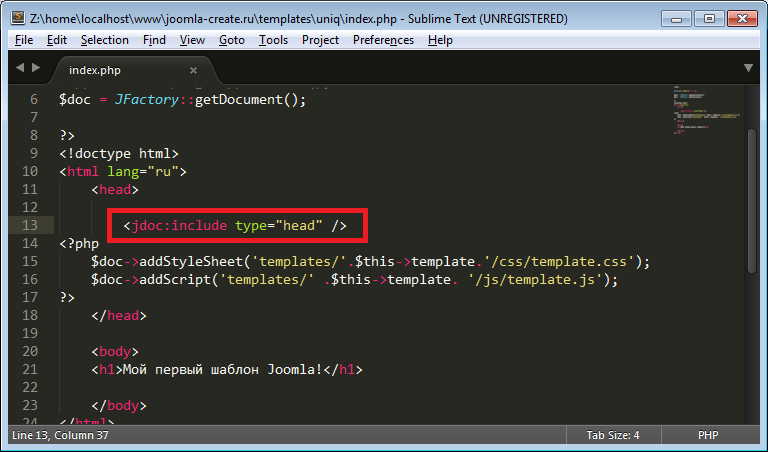Click the next tab right arrow
The image size is (768, 452).
pos(36,68)
